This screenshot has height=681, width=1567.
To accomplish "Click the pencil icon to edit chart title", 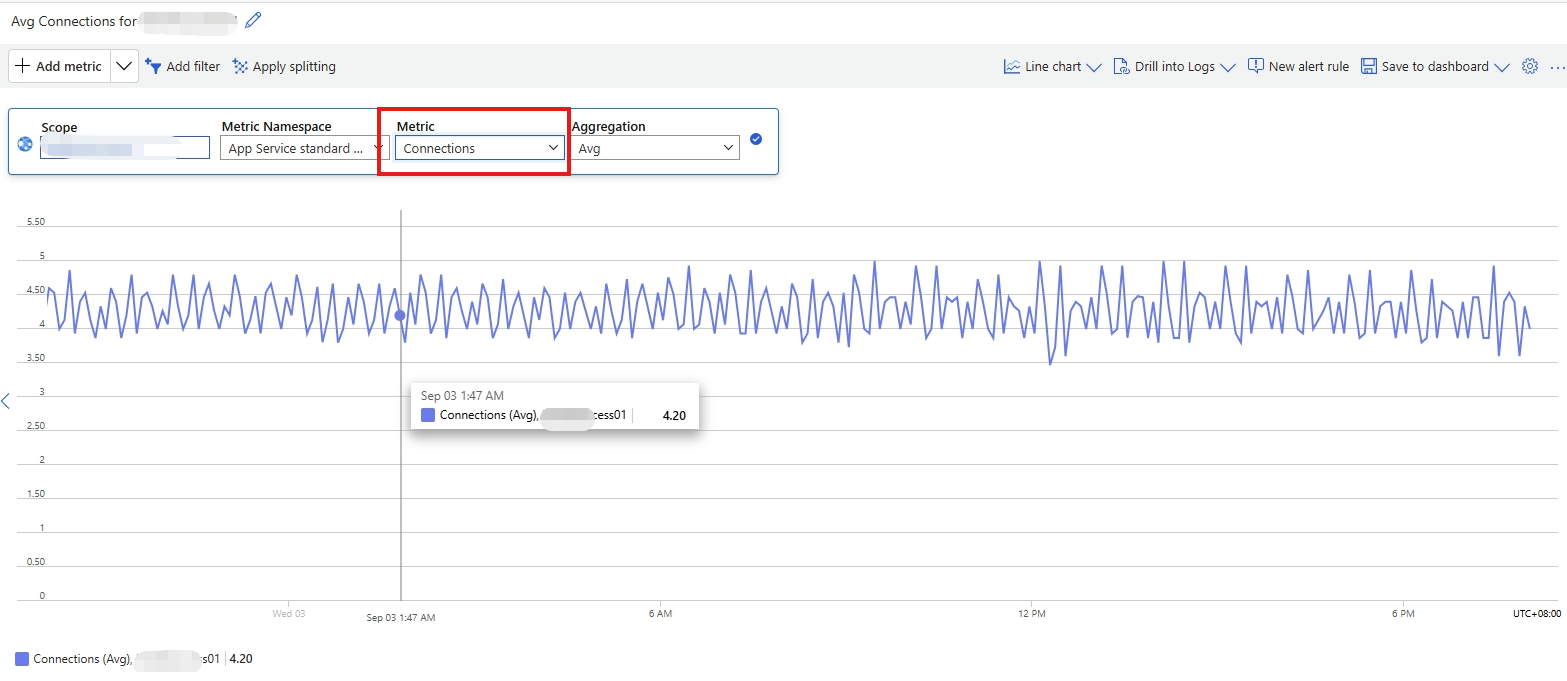I will point(253,20).
